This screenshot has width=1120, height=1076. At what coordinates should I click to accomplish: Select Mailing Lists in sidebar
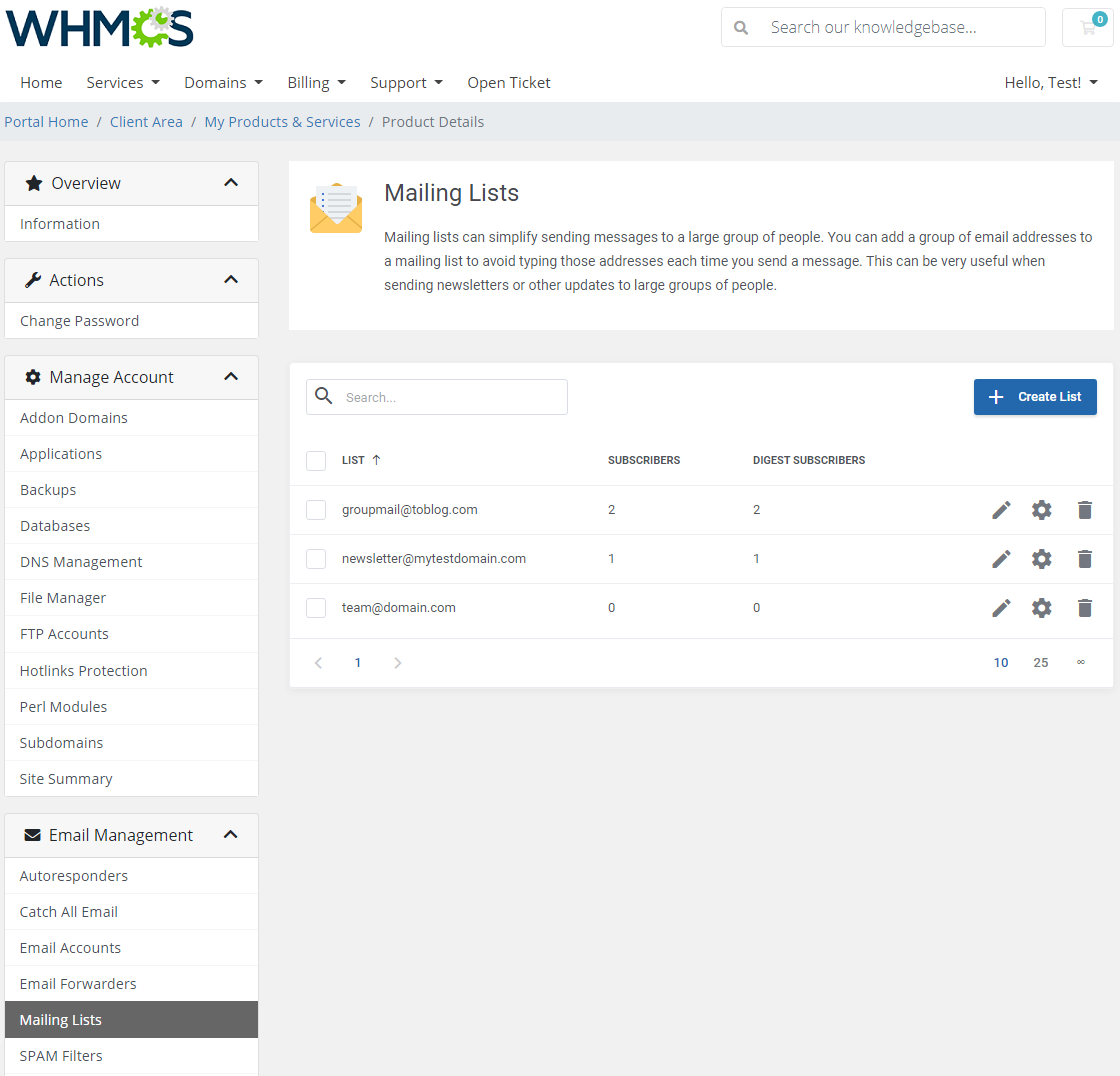point(131,1020)
